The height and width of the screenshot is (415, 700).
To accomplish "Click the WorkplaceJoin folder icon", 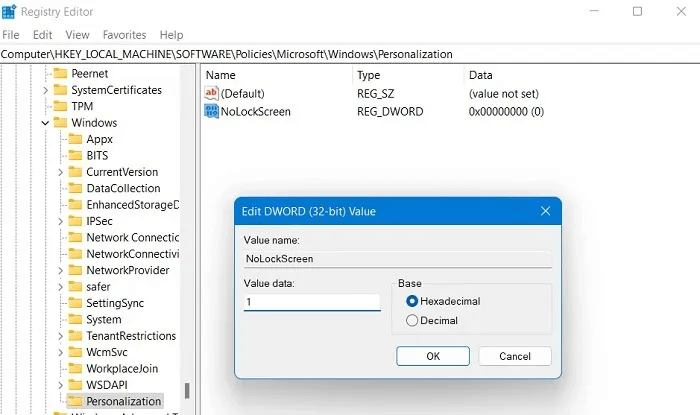I will (75, 369).
